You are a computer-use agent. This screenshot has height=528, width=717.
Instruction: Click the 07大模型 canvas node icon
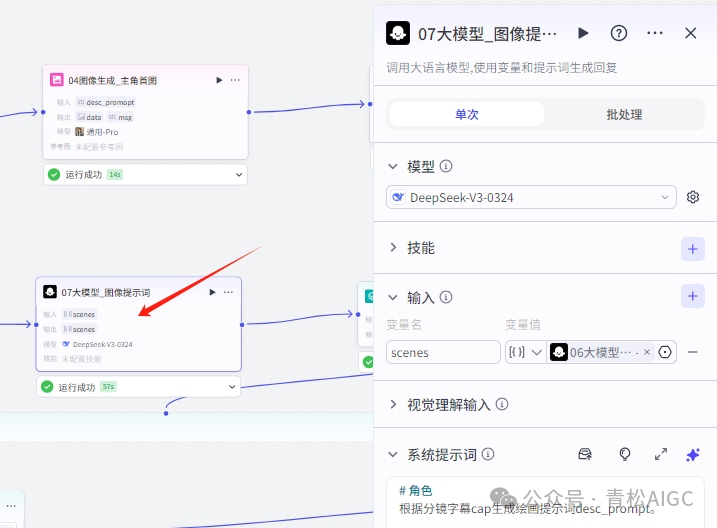(50, 292)
